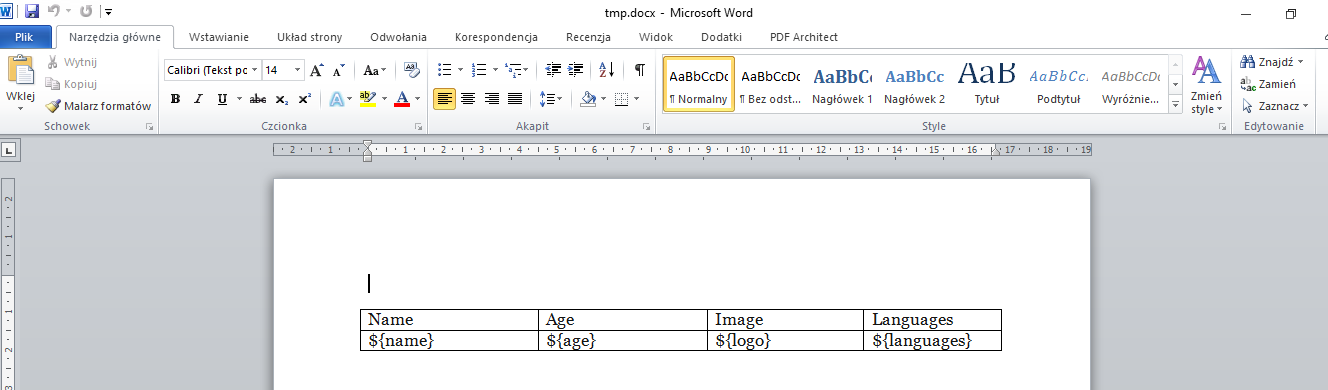This screenshot has height=390, width=1328.
Task: Click the Clear Formatting eraser icon
Action: click(411, 71)
